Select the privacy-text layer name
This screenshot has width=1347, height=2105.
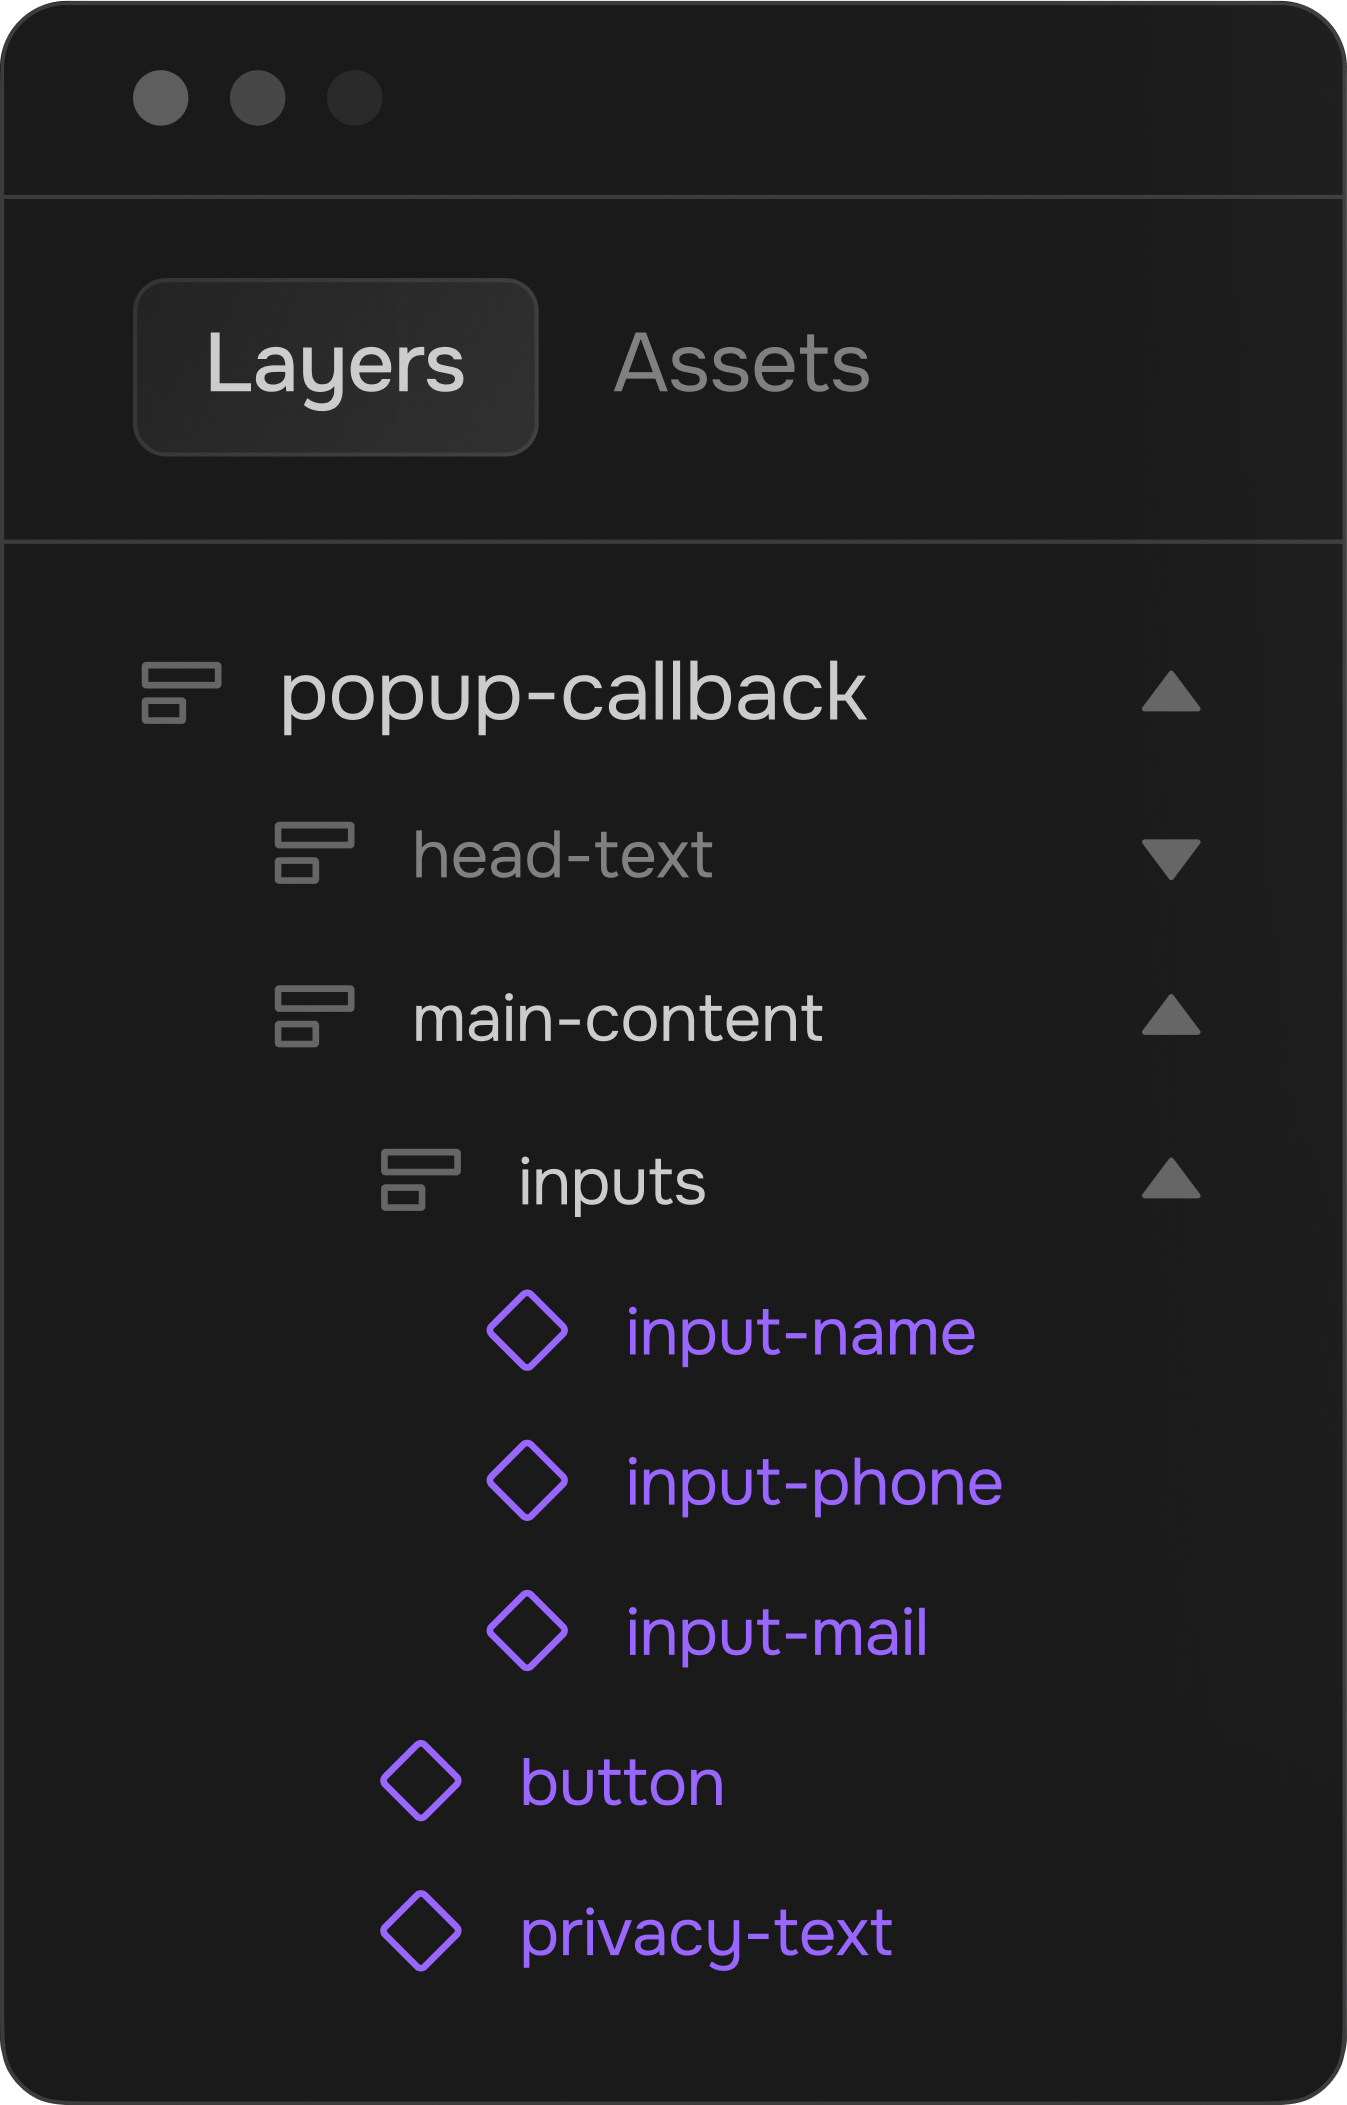coord(706,1933)
